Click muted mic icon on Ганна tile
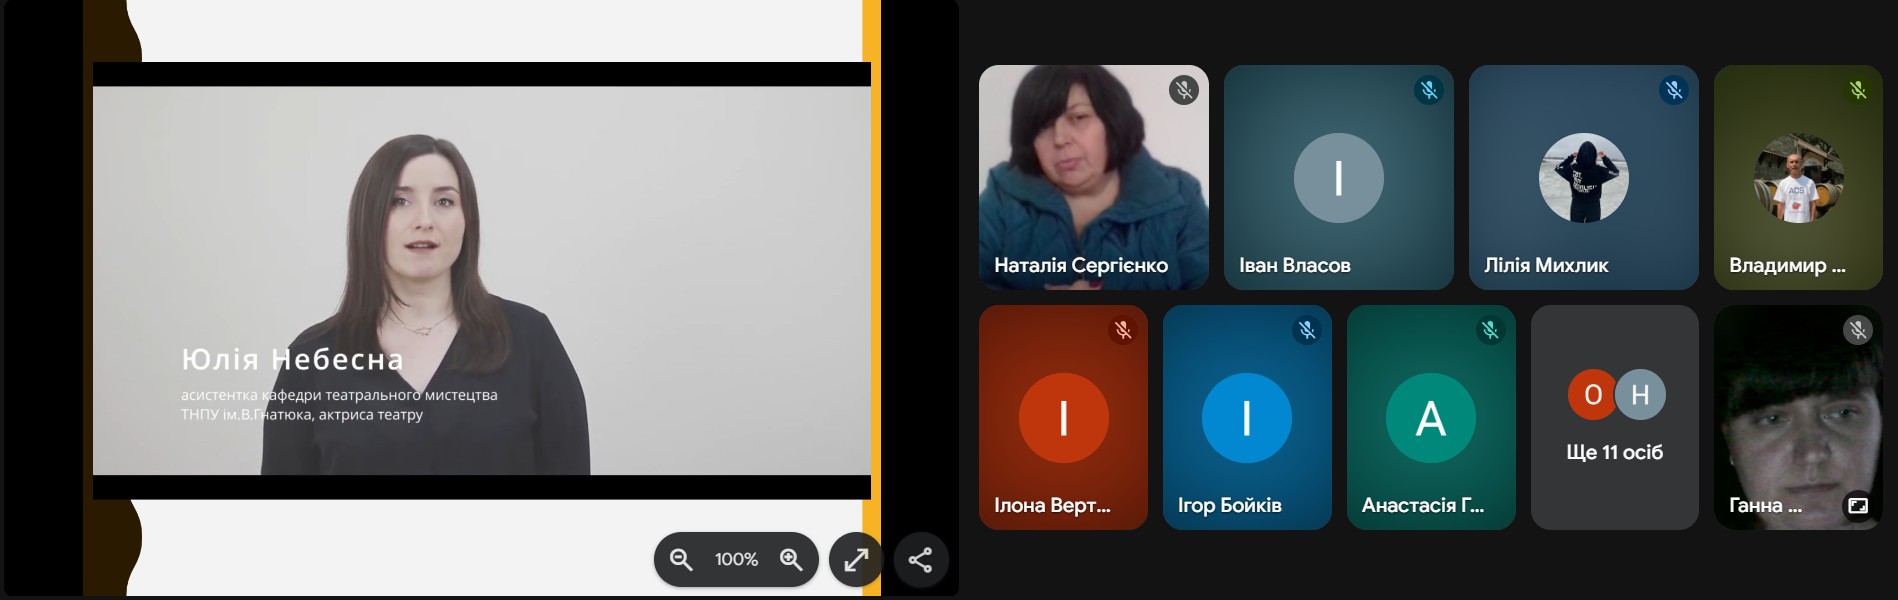Image resolution: width=1898 pixels, height=600 pixels. point(1857,330)
